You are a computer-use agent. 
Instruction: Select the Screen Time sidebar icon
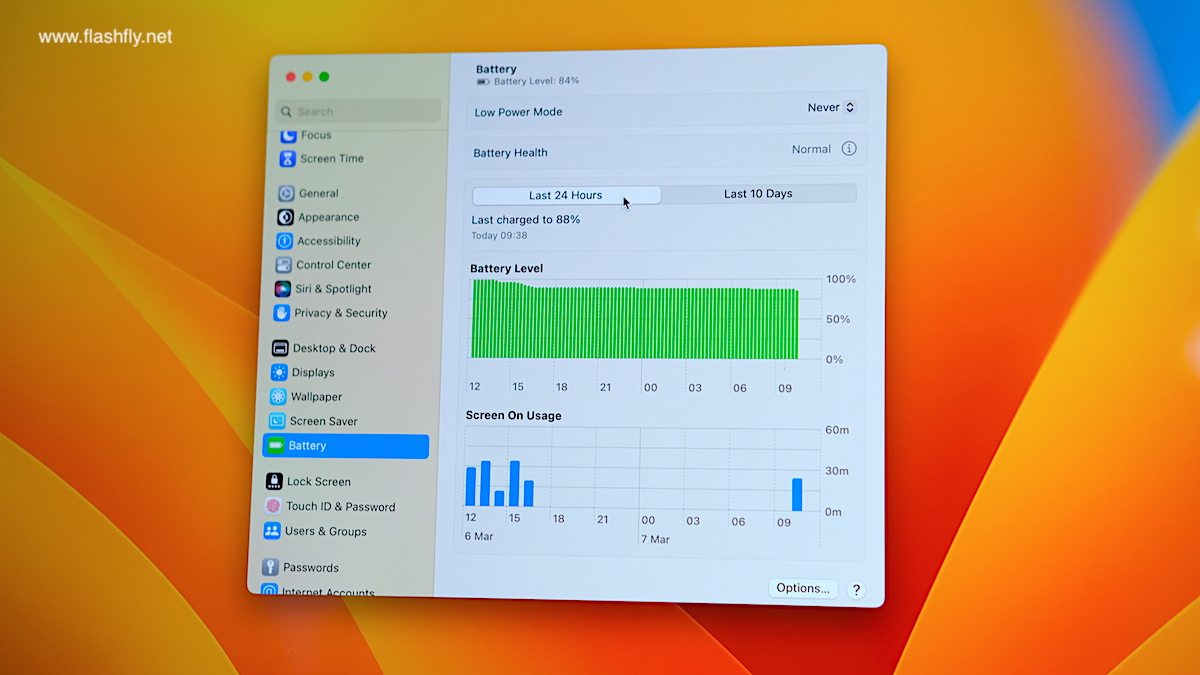coord(288,159)
